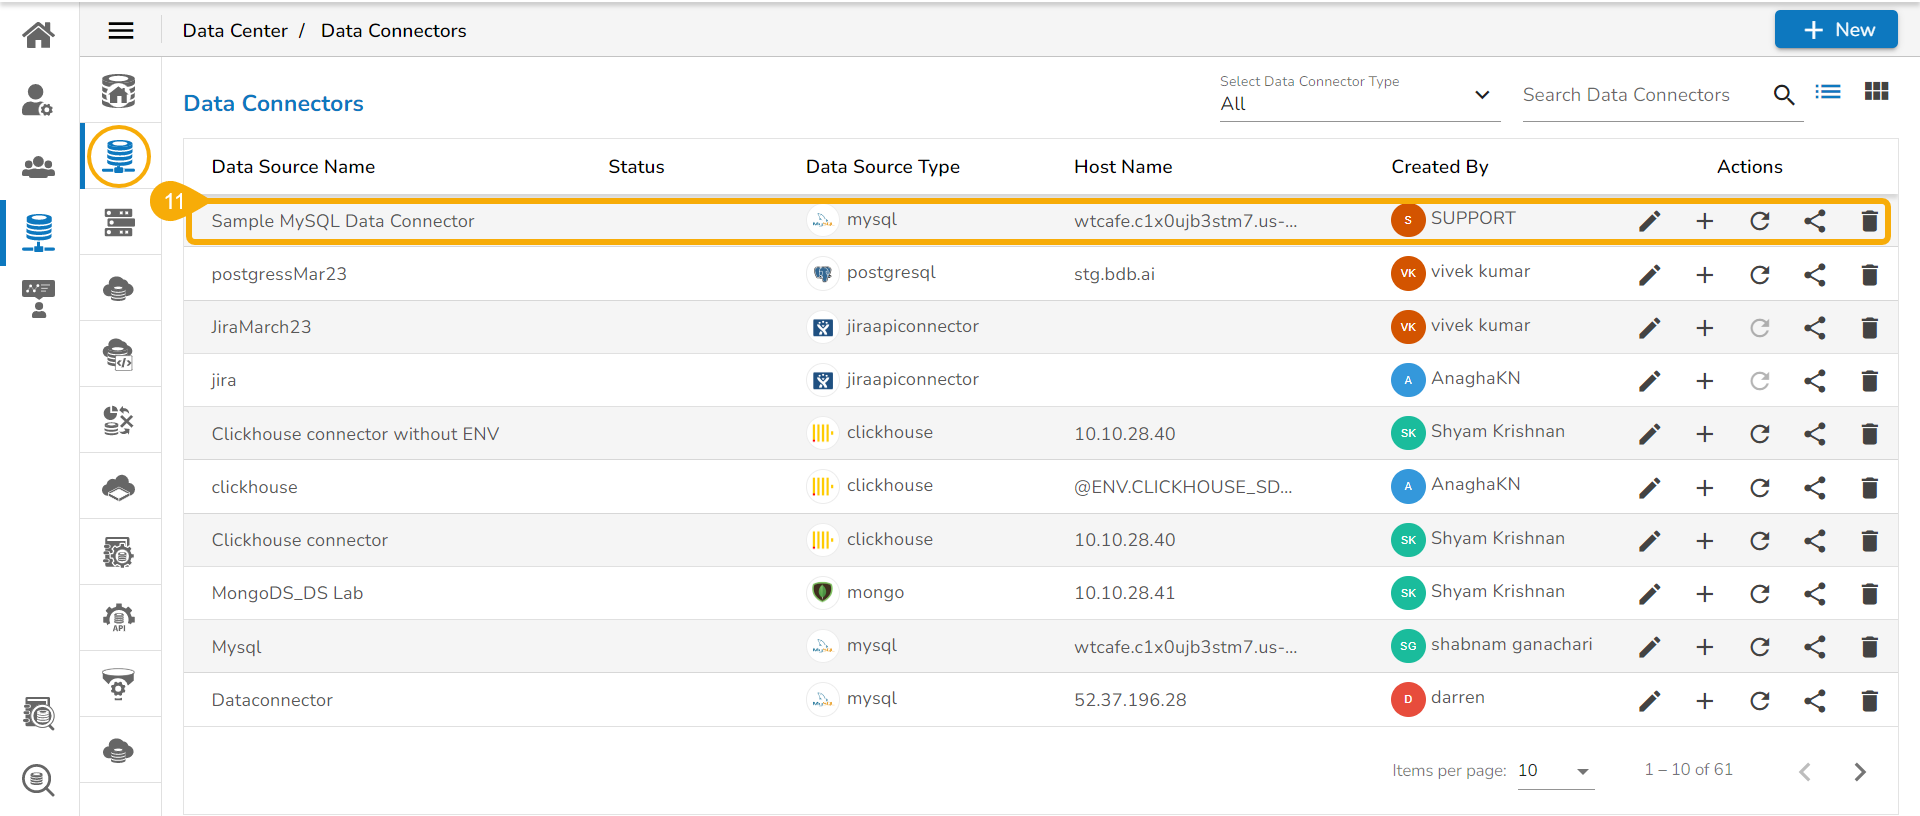Switch to list view
1920x816 pixels.
coord(1828,92)
